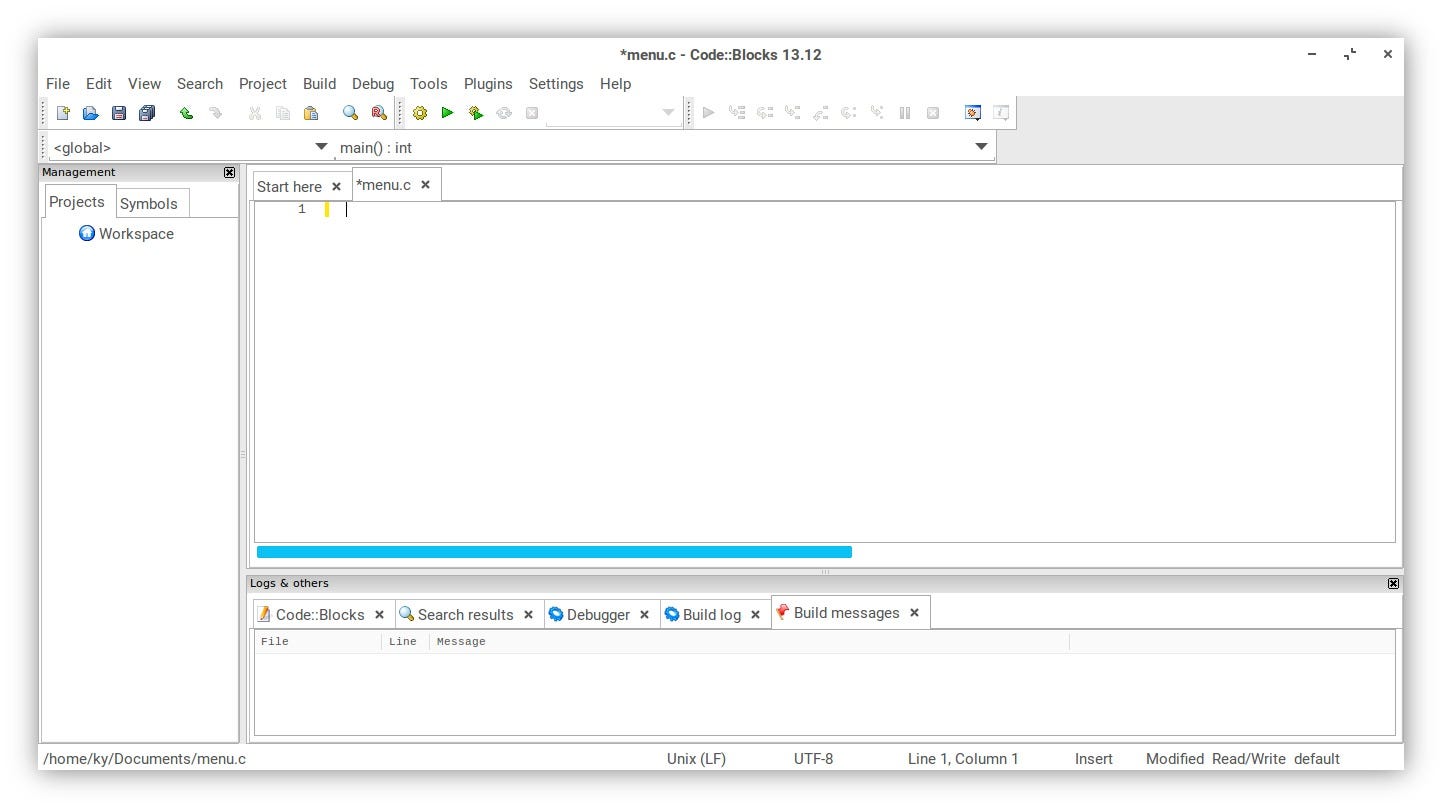Open the Plugins menu
Viewport: 1444px width, 810px height.
tap(488, 84)
